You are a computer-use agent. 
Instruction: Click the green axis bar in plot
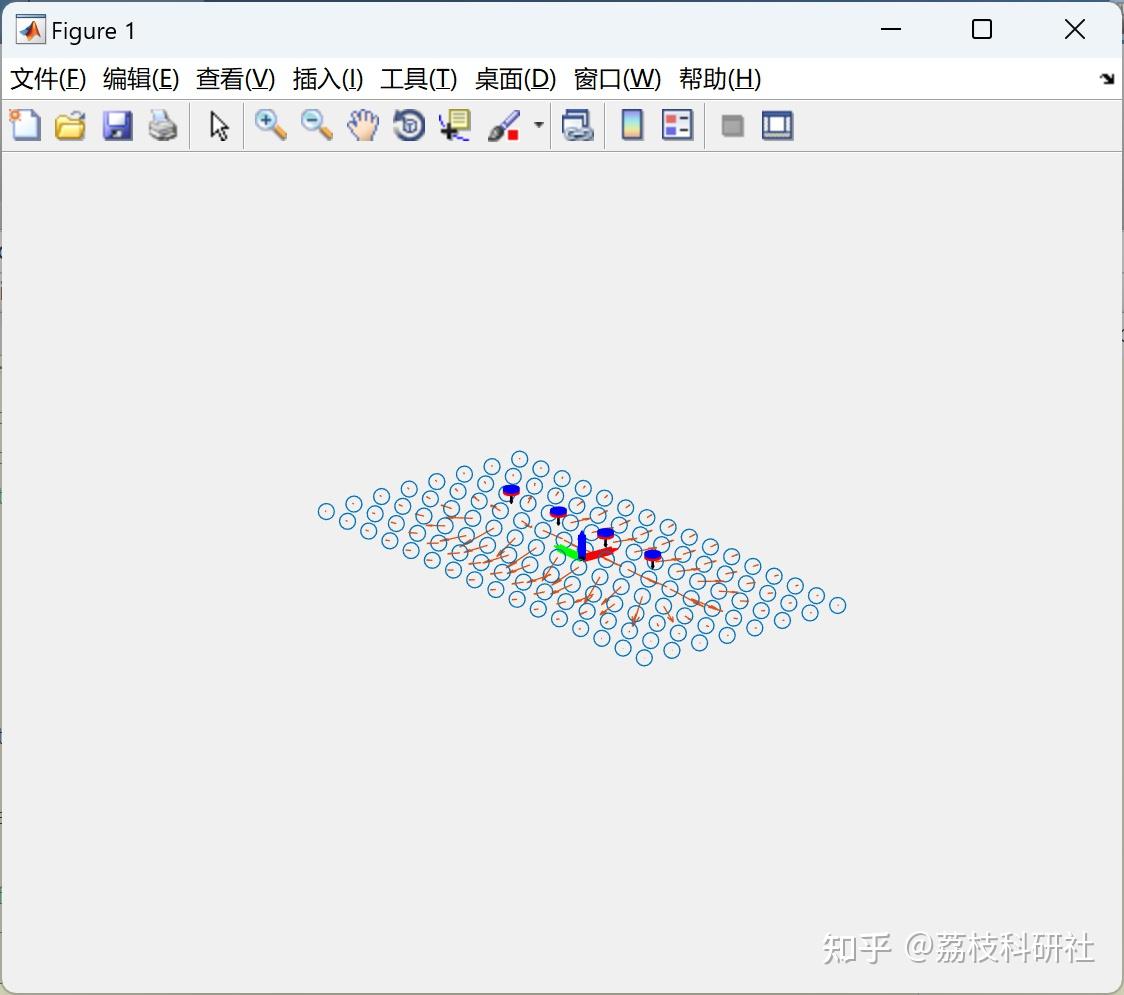566,551
